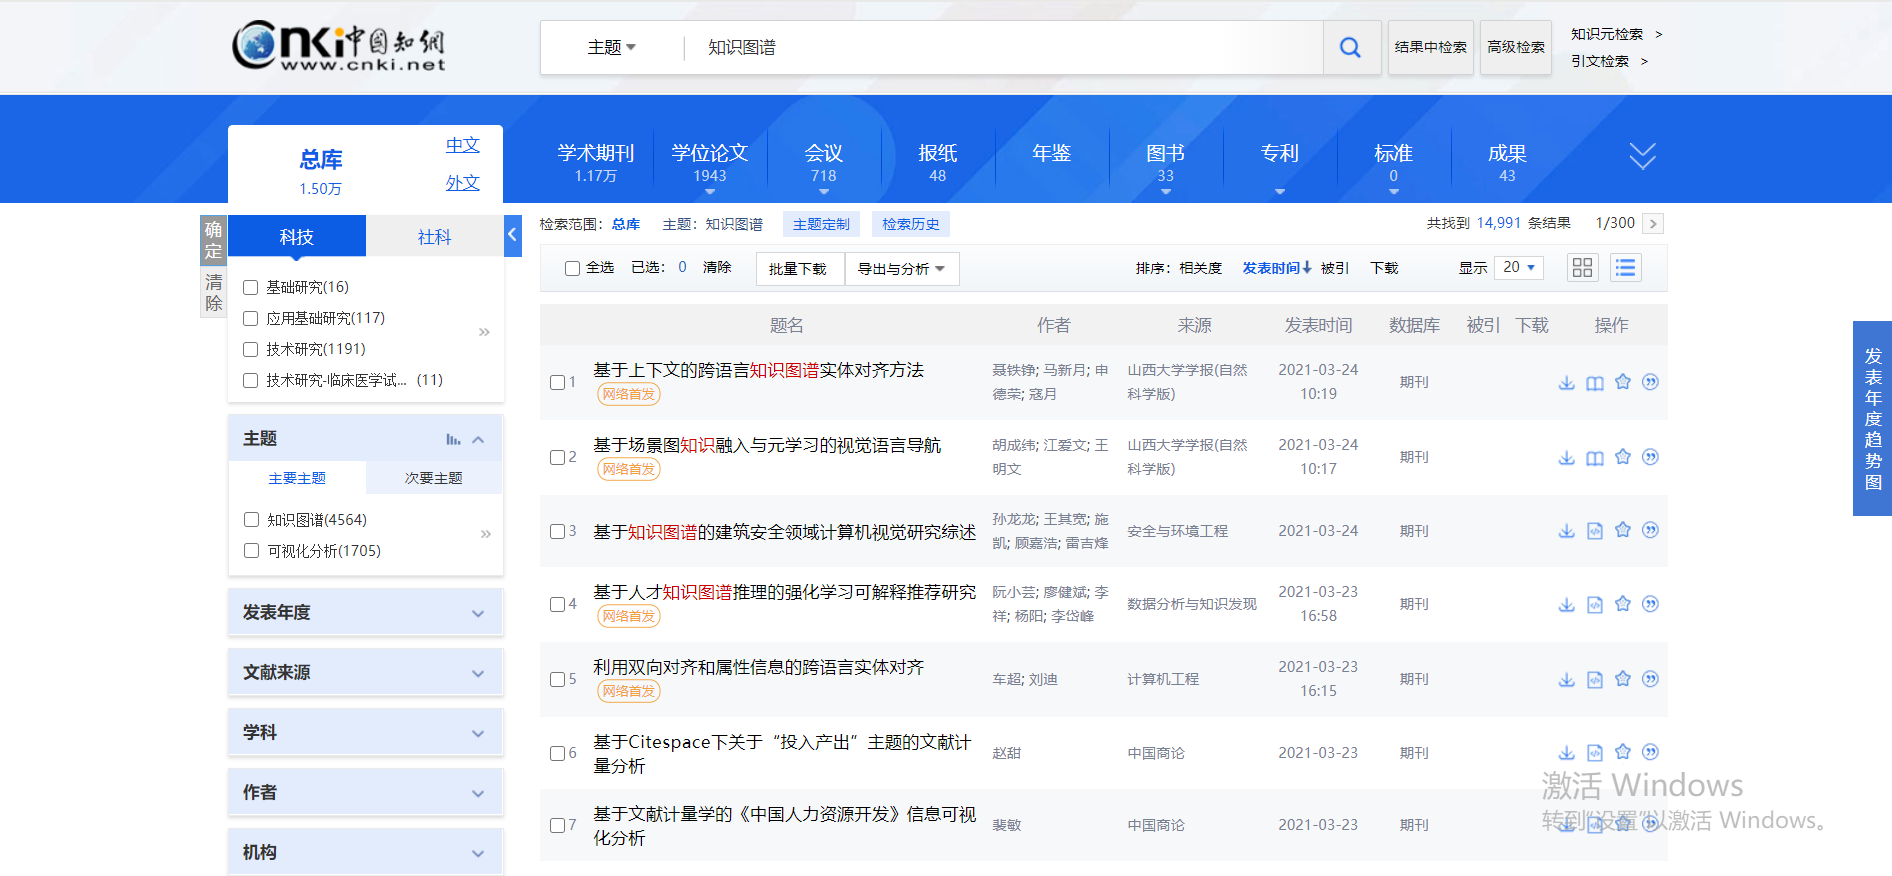The width and height of the screenshot is (1892, 876).
Task: Expand the 作者 filter panel
Action: (x=365, y=792)
